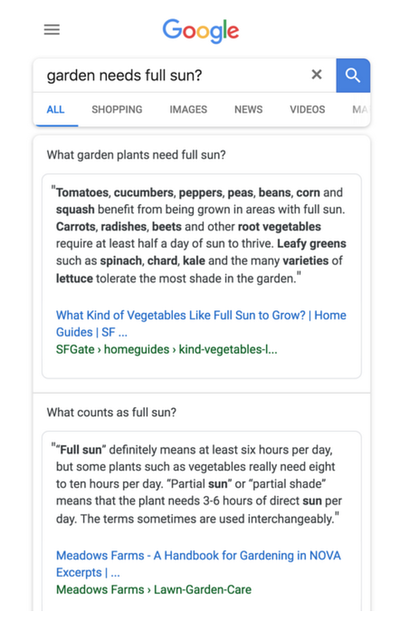Click Meadows Farms Lawn-Garden-Care breadcrumb

click(x=154, y=590)
